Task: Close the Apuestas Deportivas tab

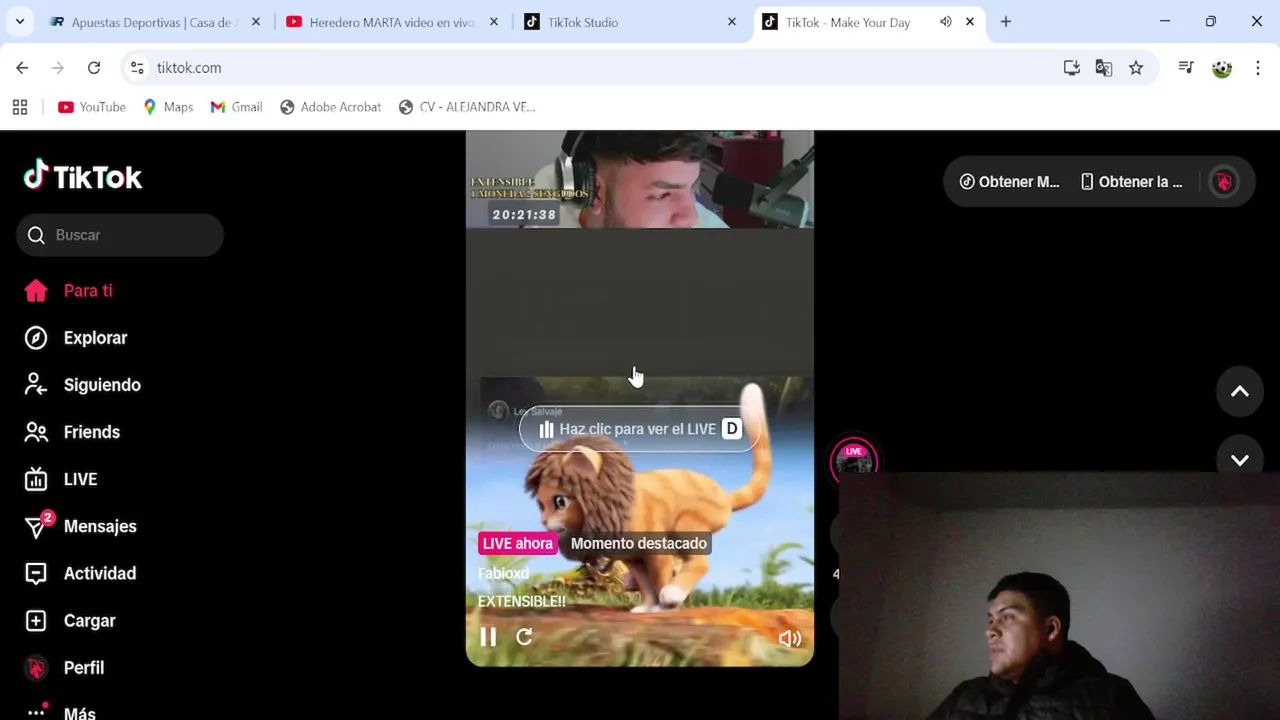Action: pyautogui.click(x=256, y=22)
